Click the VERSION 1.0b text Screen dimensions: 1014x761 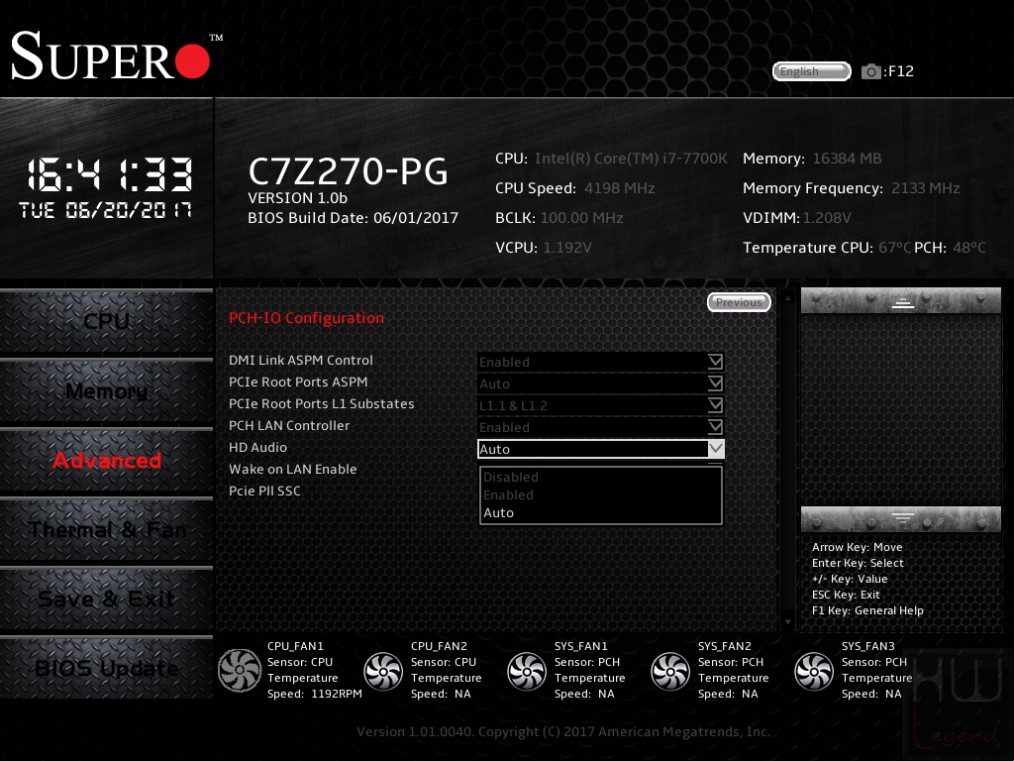pyautogui.click(x=297, y=198)
